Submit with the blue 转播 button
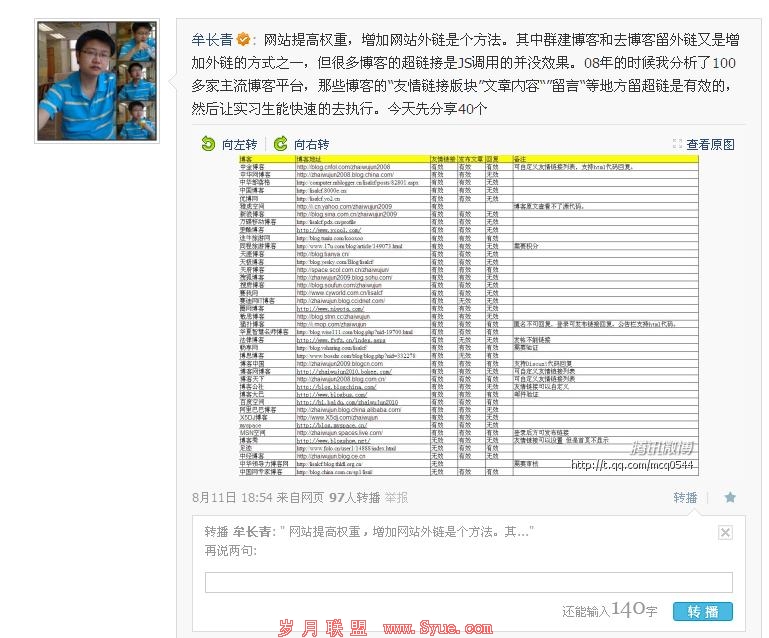 tap(703, 612)
